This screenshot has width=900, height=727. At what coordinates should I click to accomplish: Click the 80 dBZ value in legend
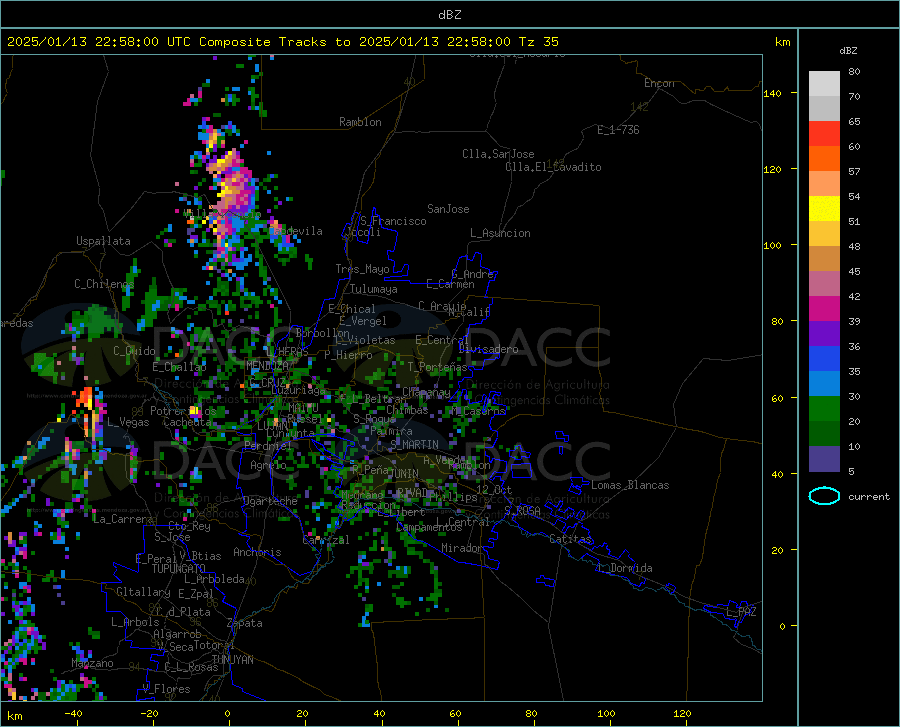tap(854, 72)
